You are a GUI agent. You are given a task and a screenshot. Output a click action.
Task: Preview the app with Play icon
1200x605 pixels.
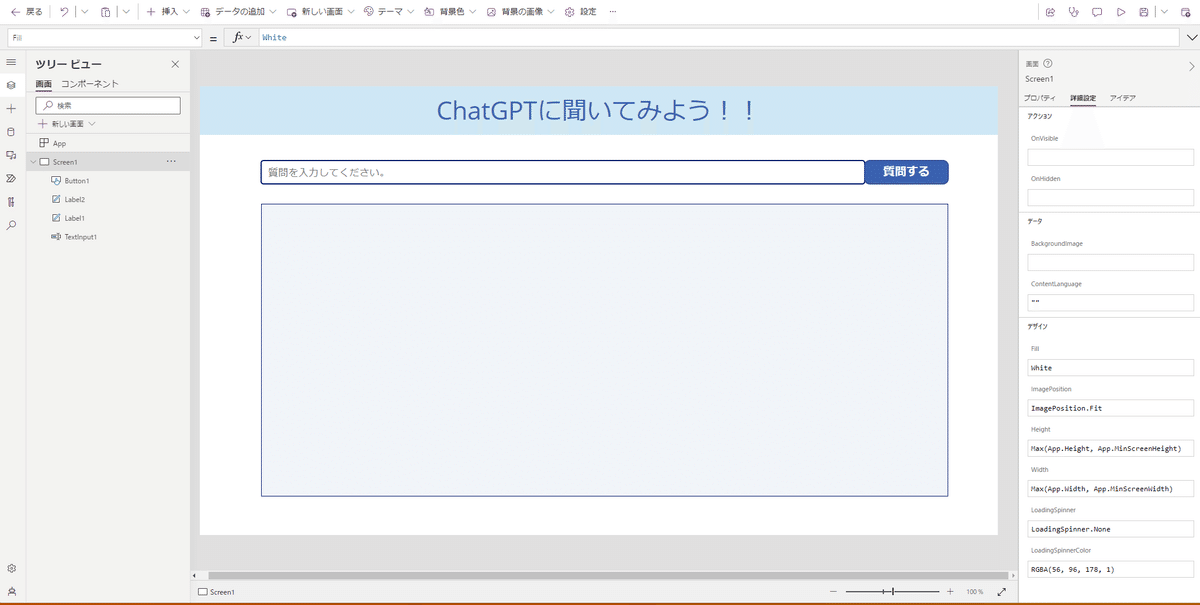click(x=1121, y=12)
